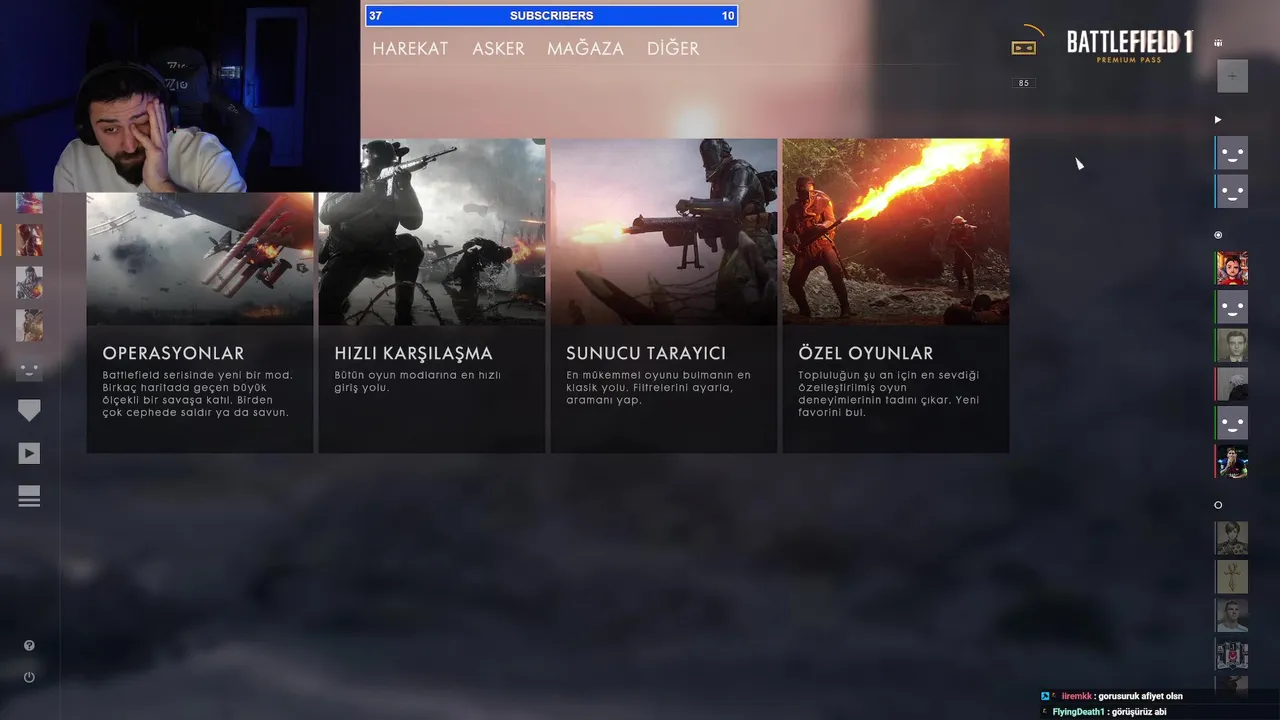The width and height of the screenshot is (1280, 720).
Task: Click the streamer webcam overlay
Action: click(x=180, y=96)
